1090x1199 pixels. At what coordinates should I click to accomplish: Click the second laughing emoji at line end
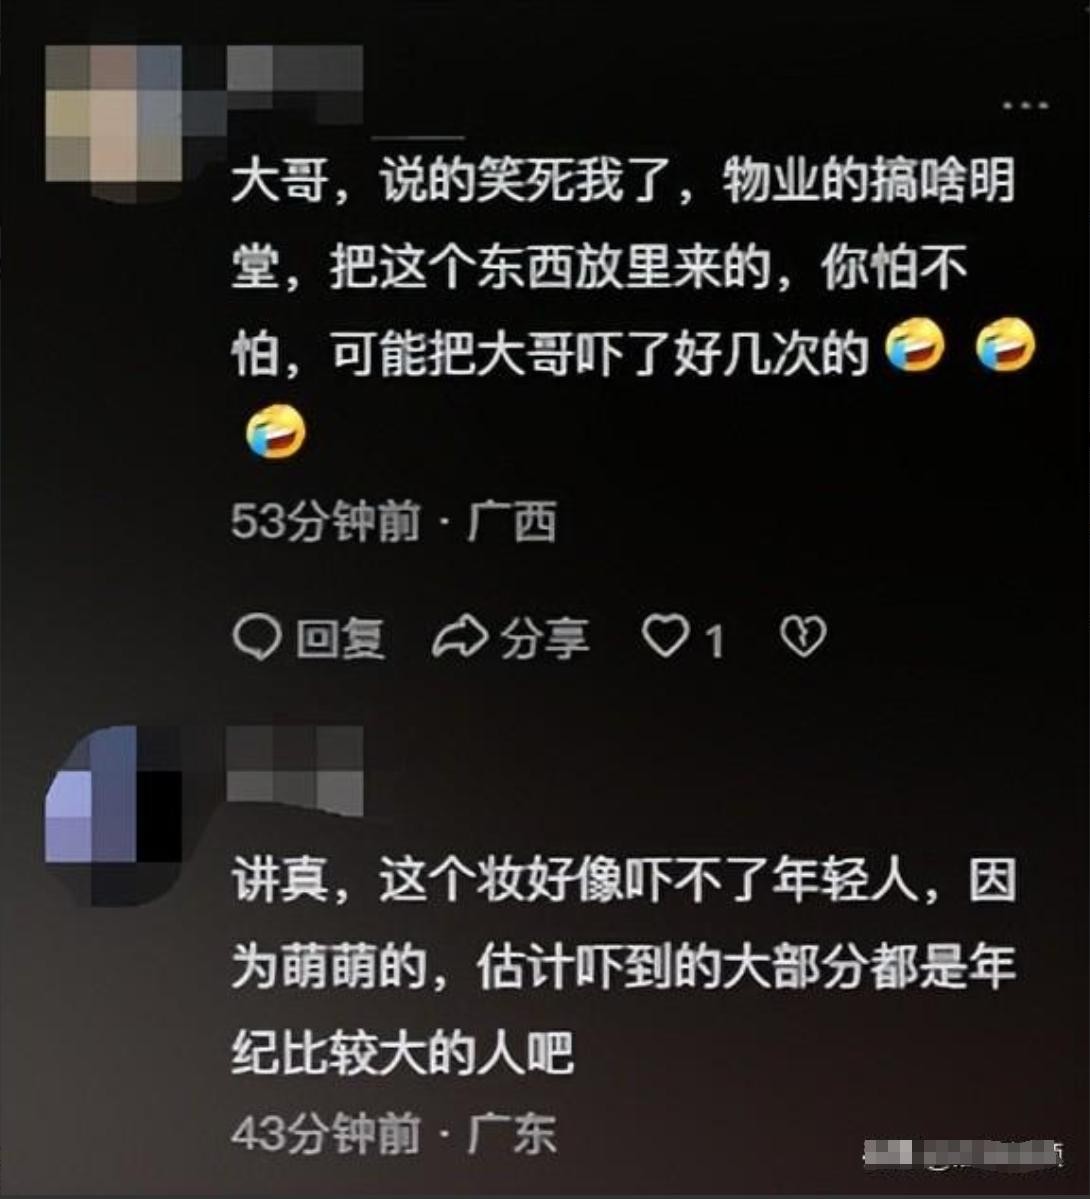1006,344
